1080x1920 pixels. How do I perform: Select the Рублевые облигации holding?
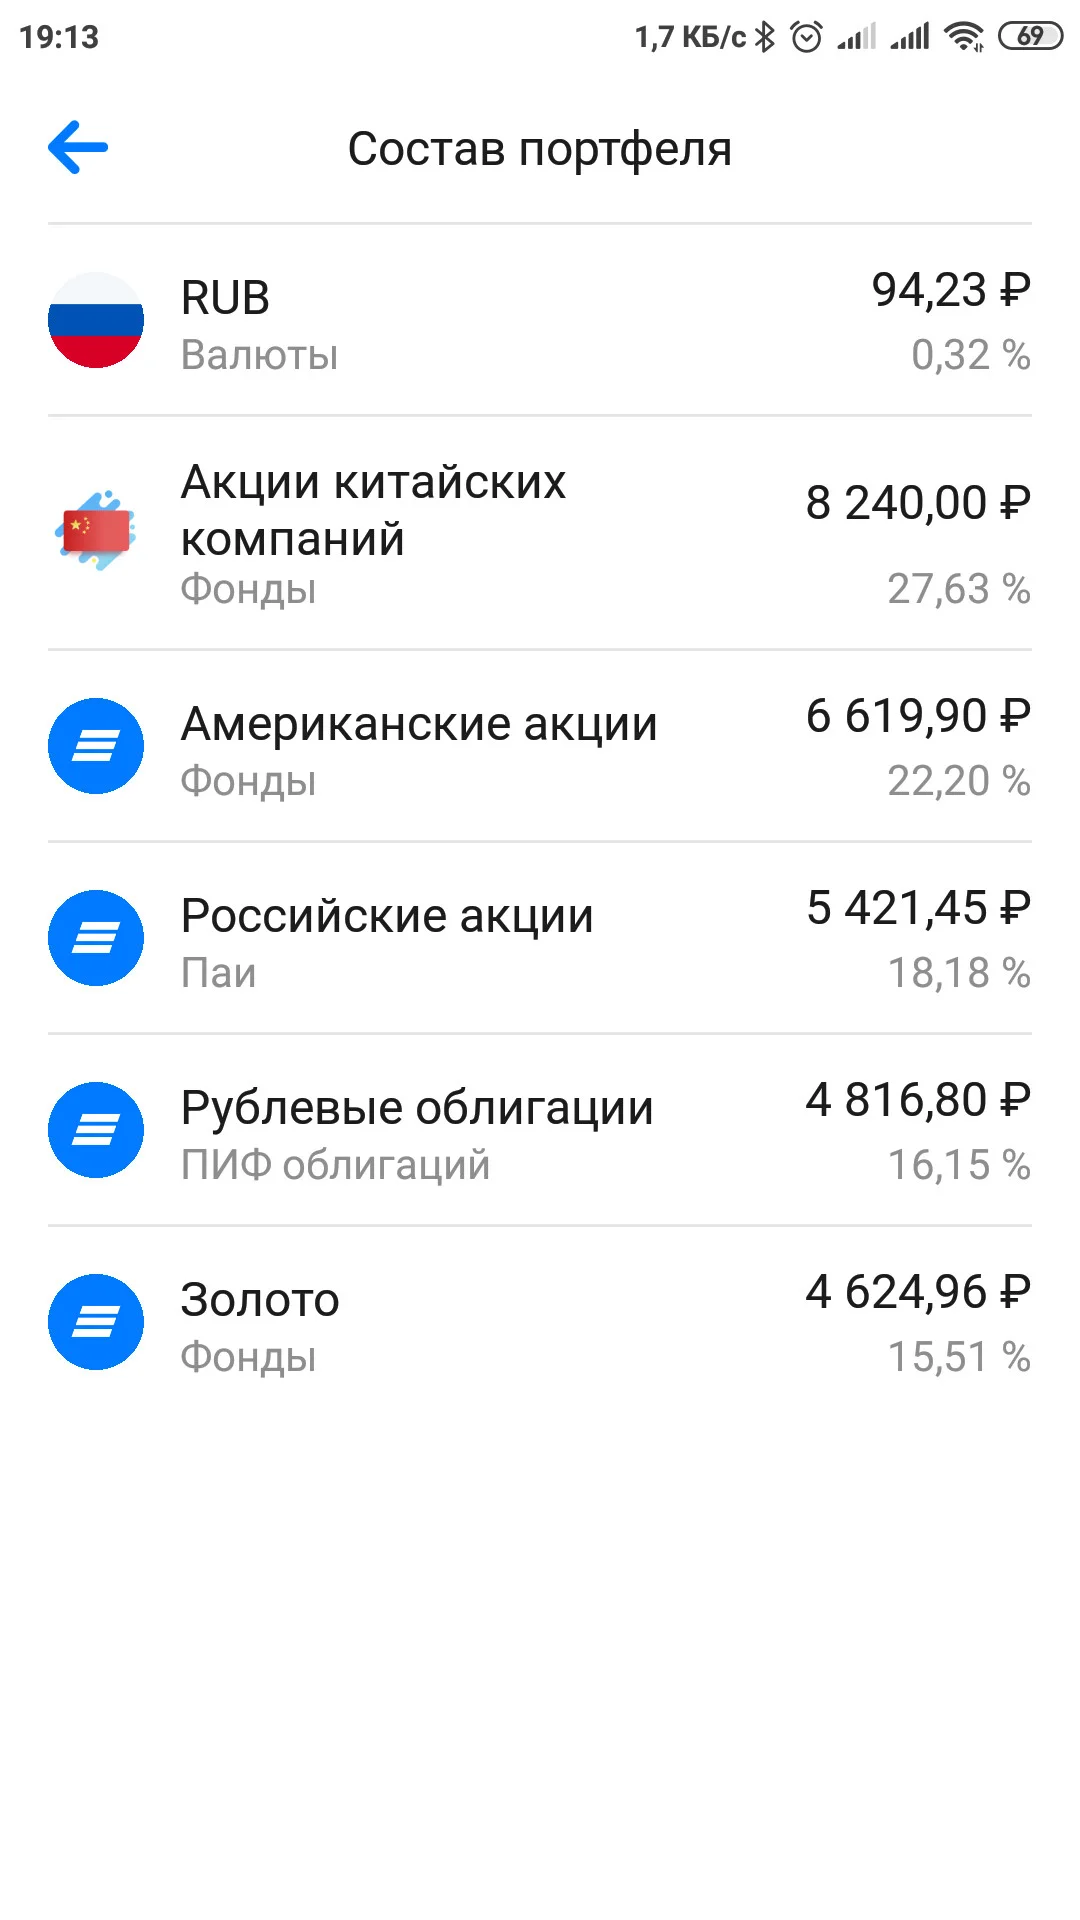tap(540, 1130)
